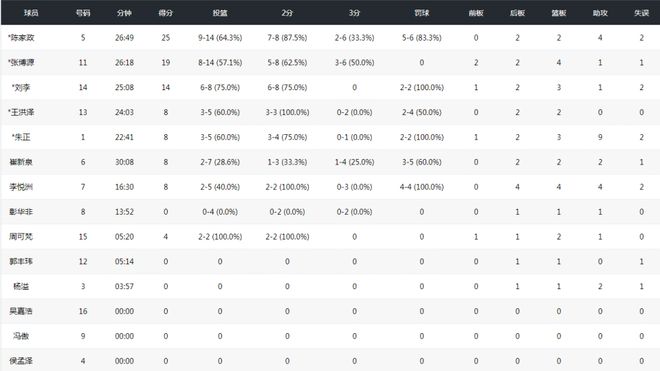Click the 球员 column header
Viewport: 660px width, 371px height.
click(x=31, y=13)
